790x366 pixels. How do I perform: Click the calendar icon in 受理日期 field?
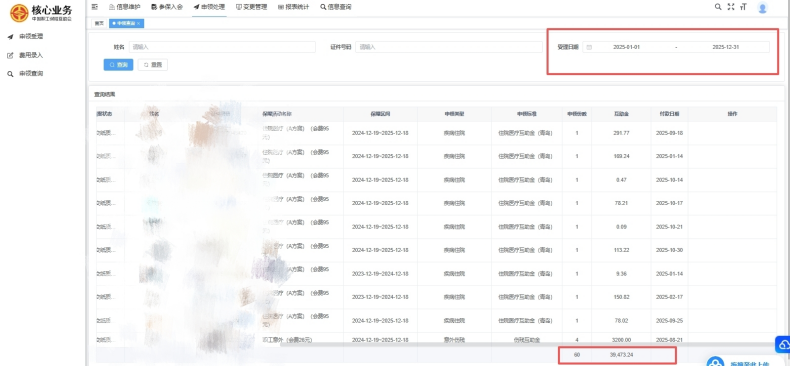tap(589, 47)
